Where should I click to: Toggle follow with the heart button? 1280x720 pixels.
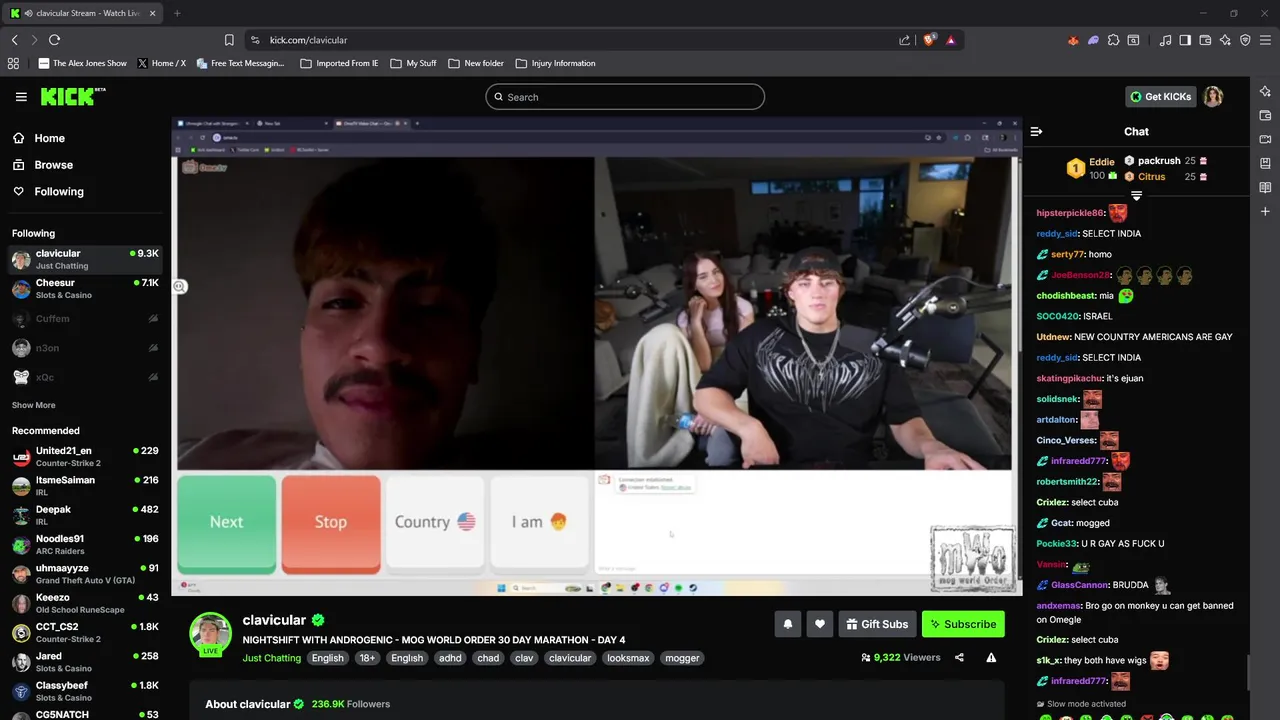click(x=819, y=624)
